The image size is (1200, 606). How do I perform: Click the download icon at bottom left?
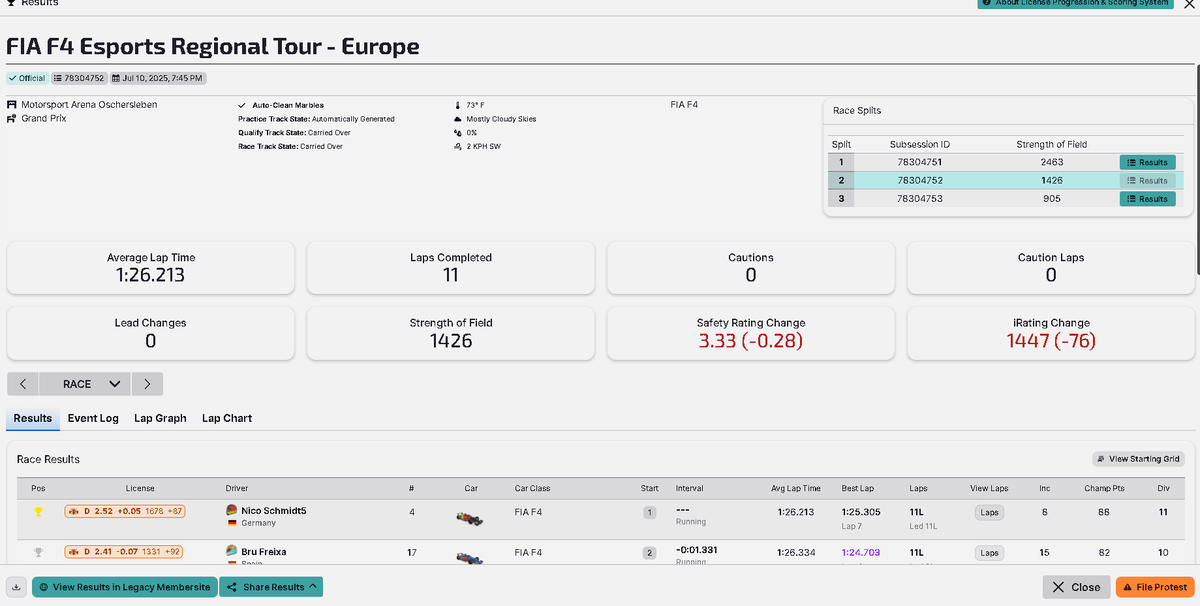pyautogui.click(x=17, y=587)
